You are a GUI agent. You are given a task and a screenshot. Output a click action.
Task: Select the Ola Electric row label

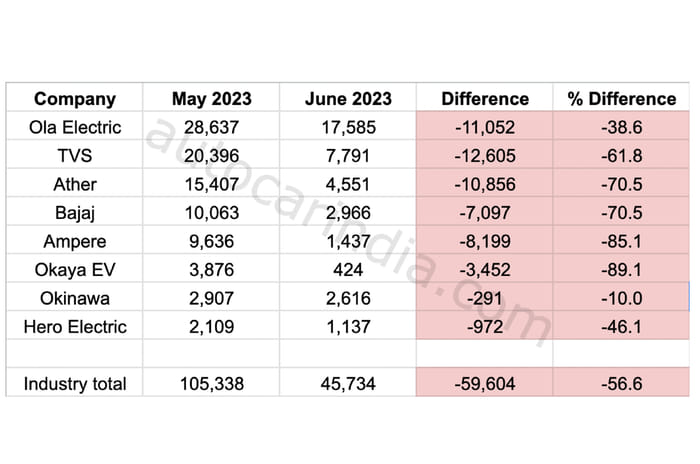[74, 127]
